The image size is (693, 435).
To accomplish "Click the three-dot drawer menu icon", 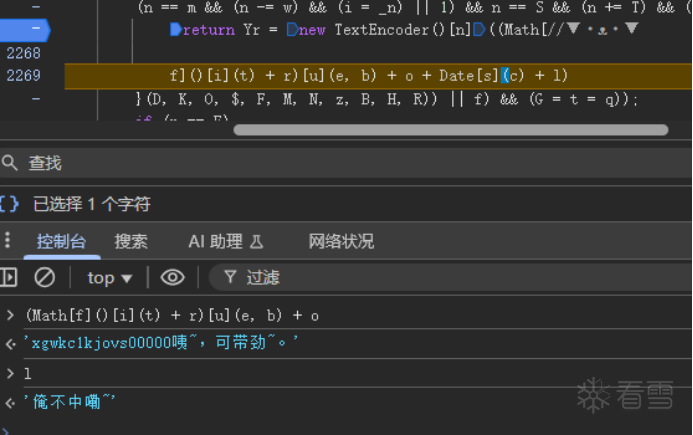I will point(9,241).
